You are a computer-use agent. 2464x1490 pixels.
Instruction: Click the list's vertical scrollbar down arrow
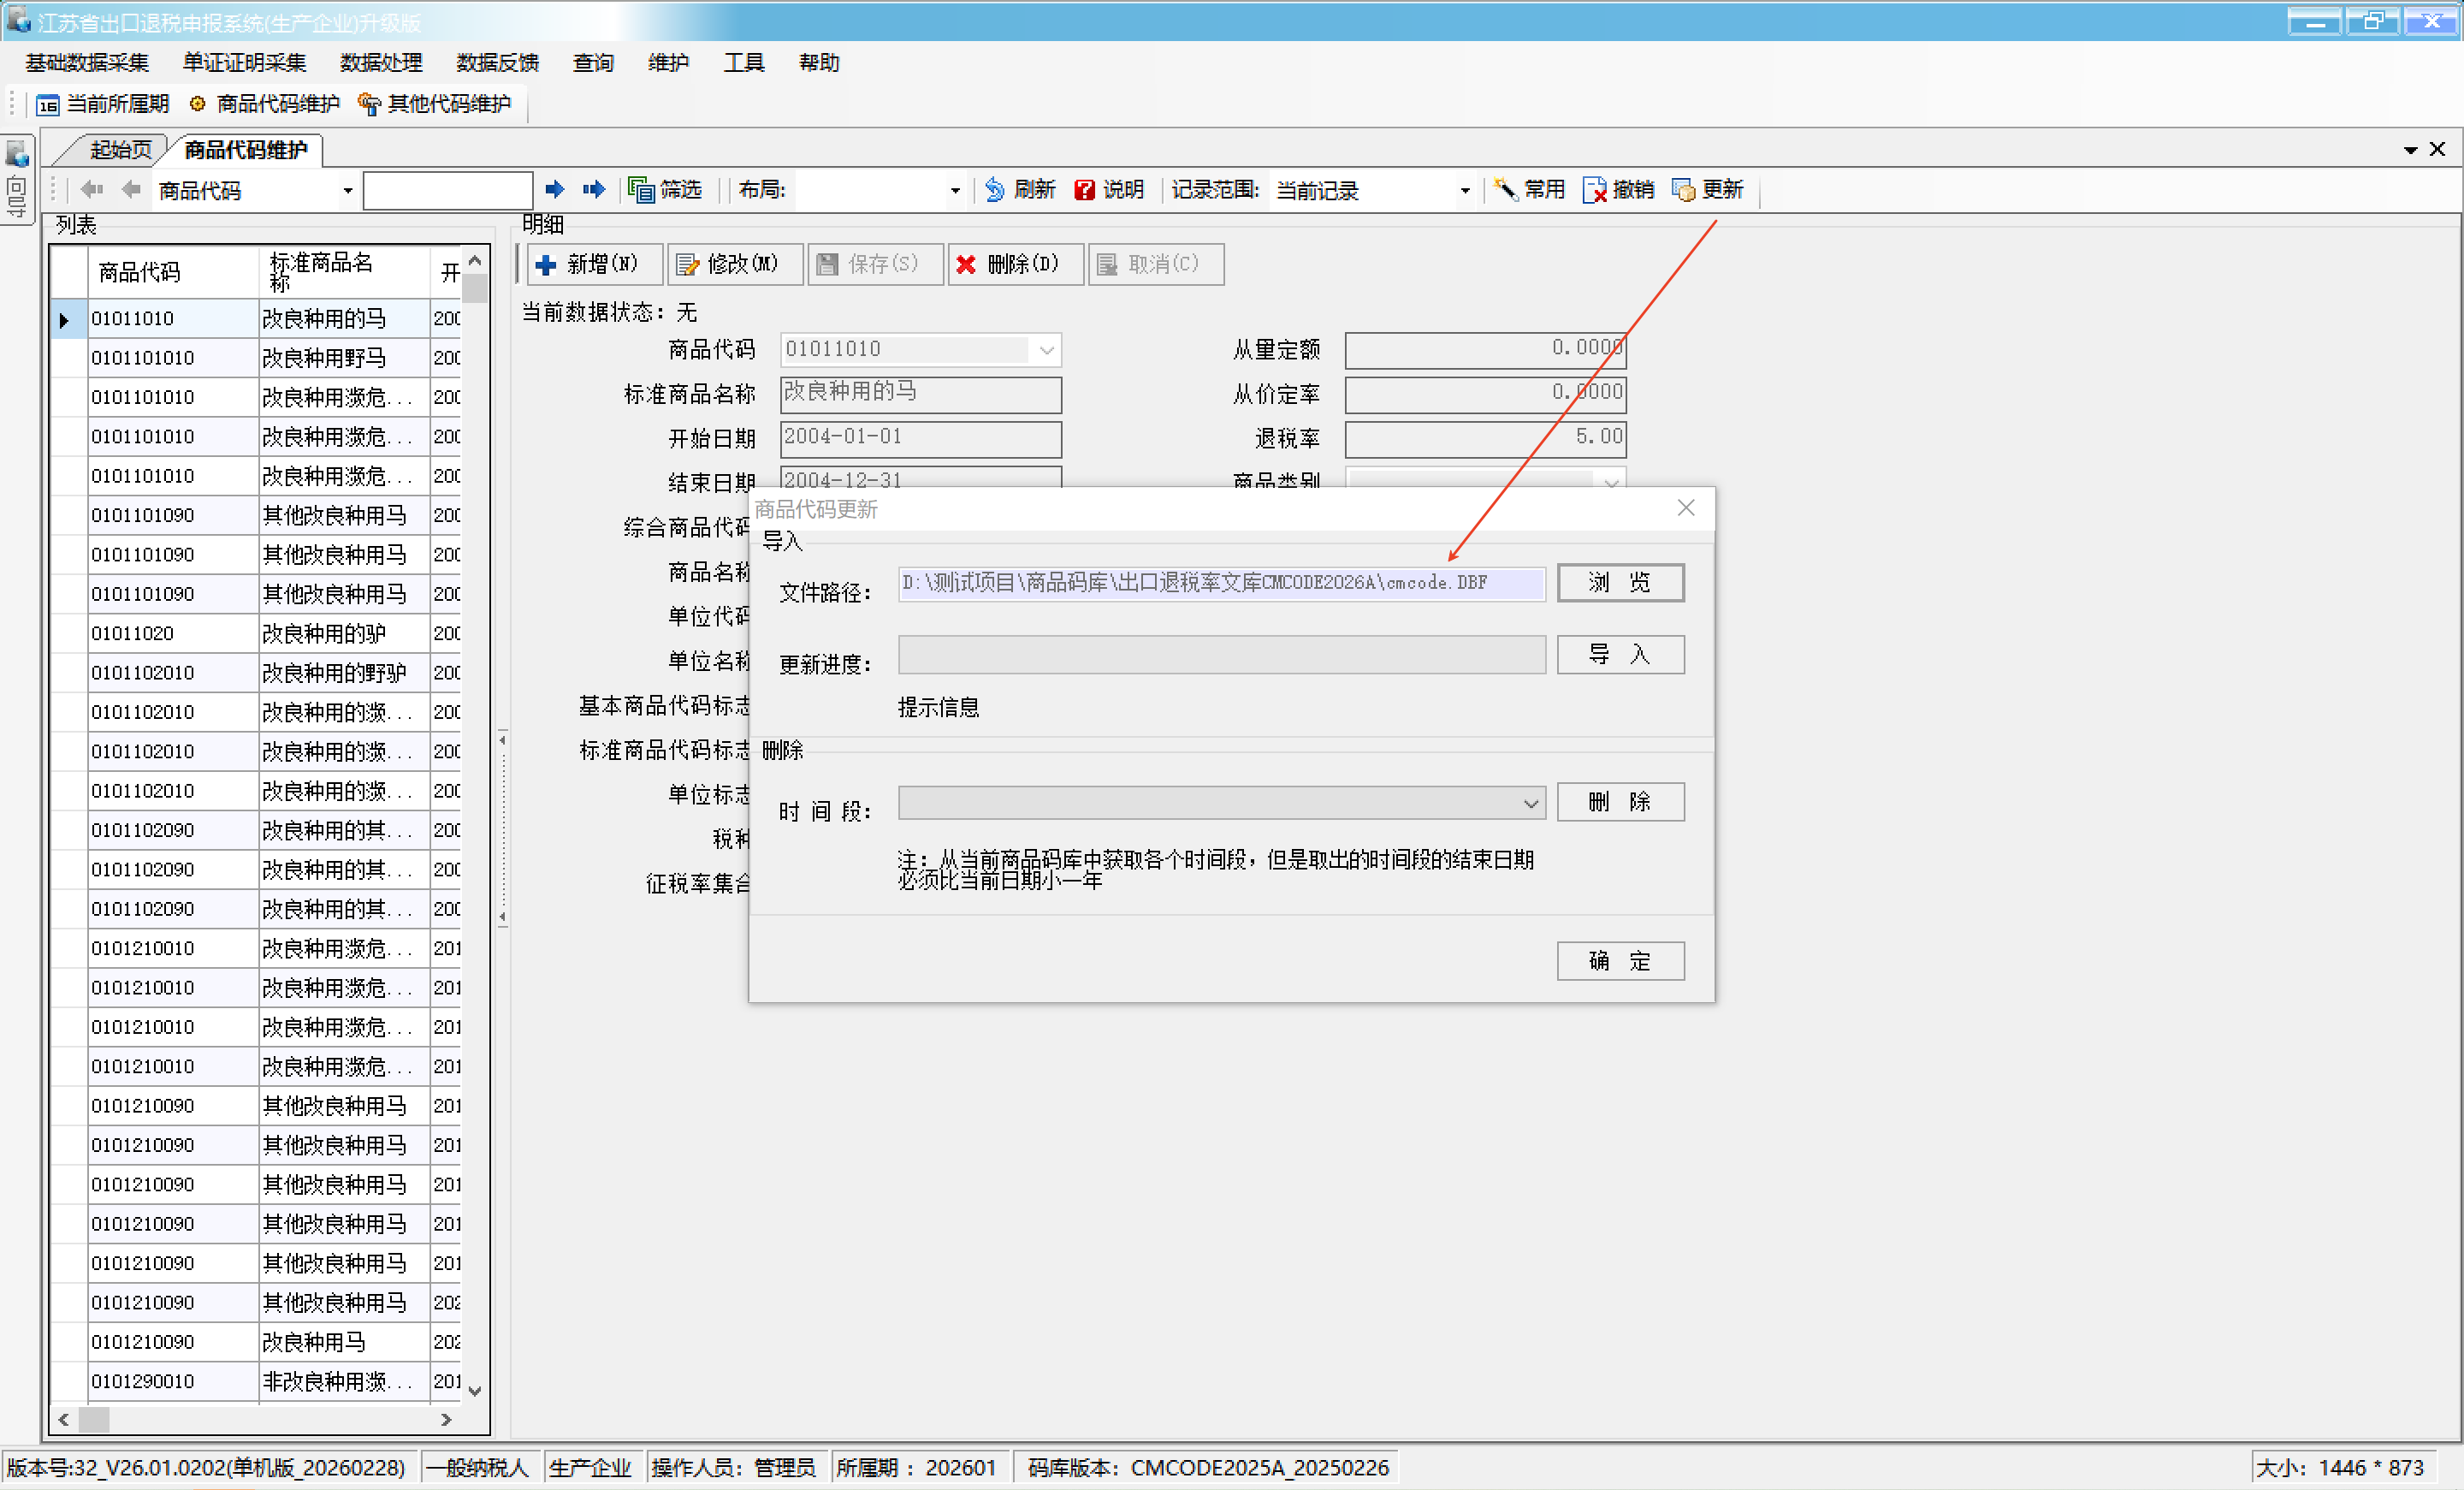pyautogui.click(x=475, y=1389)
